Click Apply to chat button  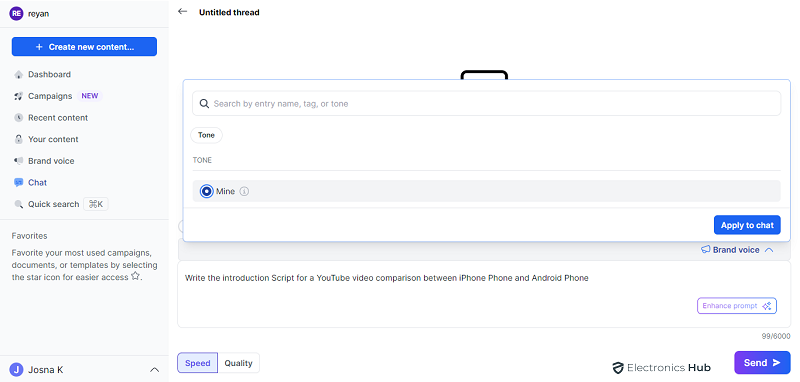pos(747,225)
